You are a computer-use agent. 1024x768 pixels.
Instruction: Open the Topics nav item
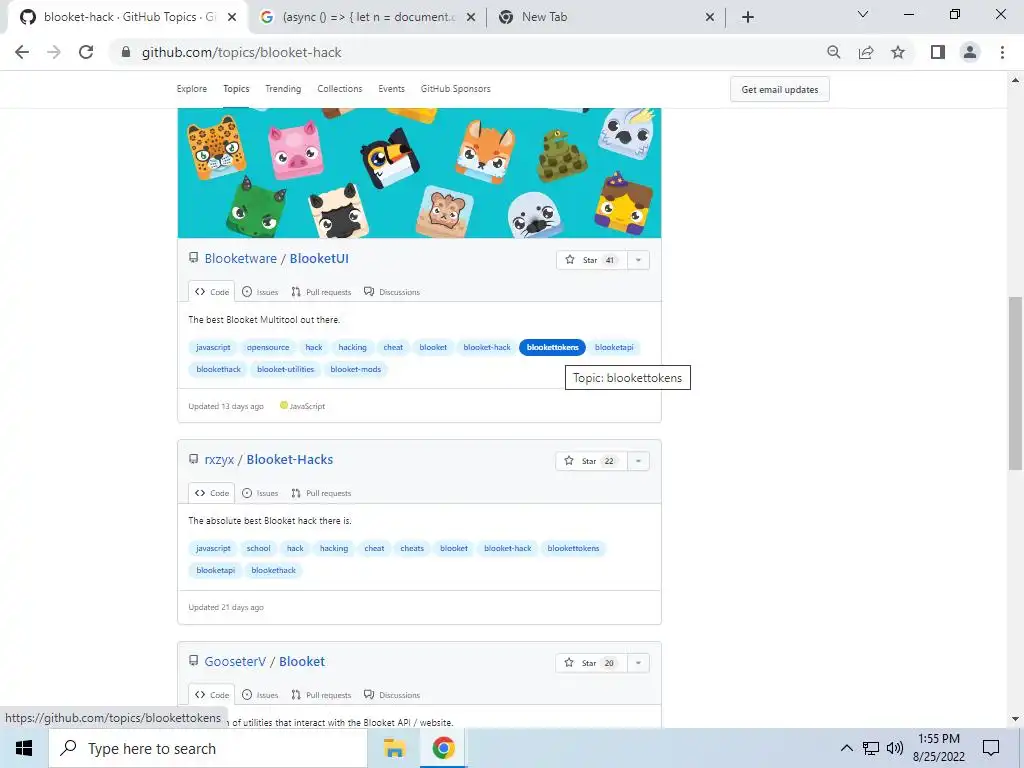236,89
